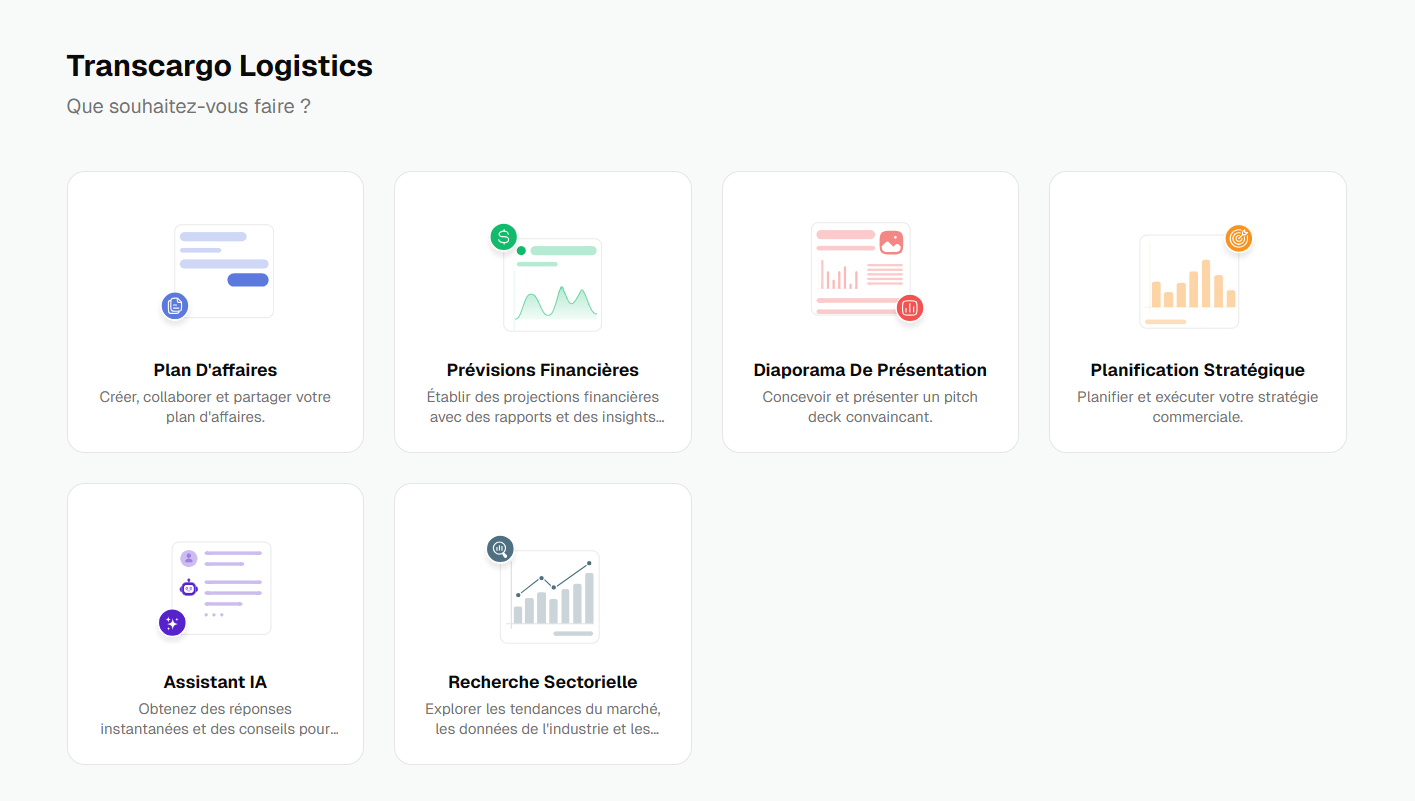Open the Plan D'affaires title
The image size is (1415, 801).
coord(215,370)
